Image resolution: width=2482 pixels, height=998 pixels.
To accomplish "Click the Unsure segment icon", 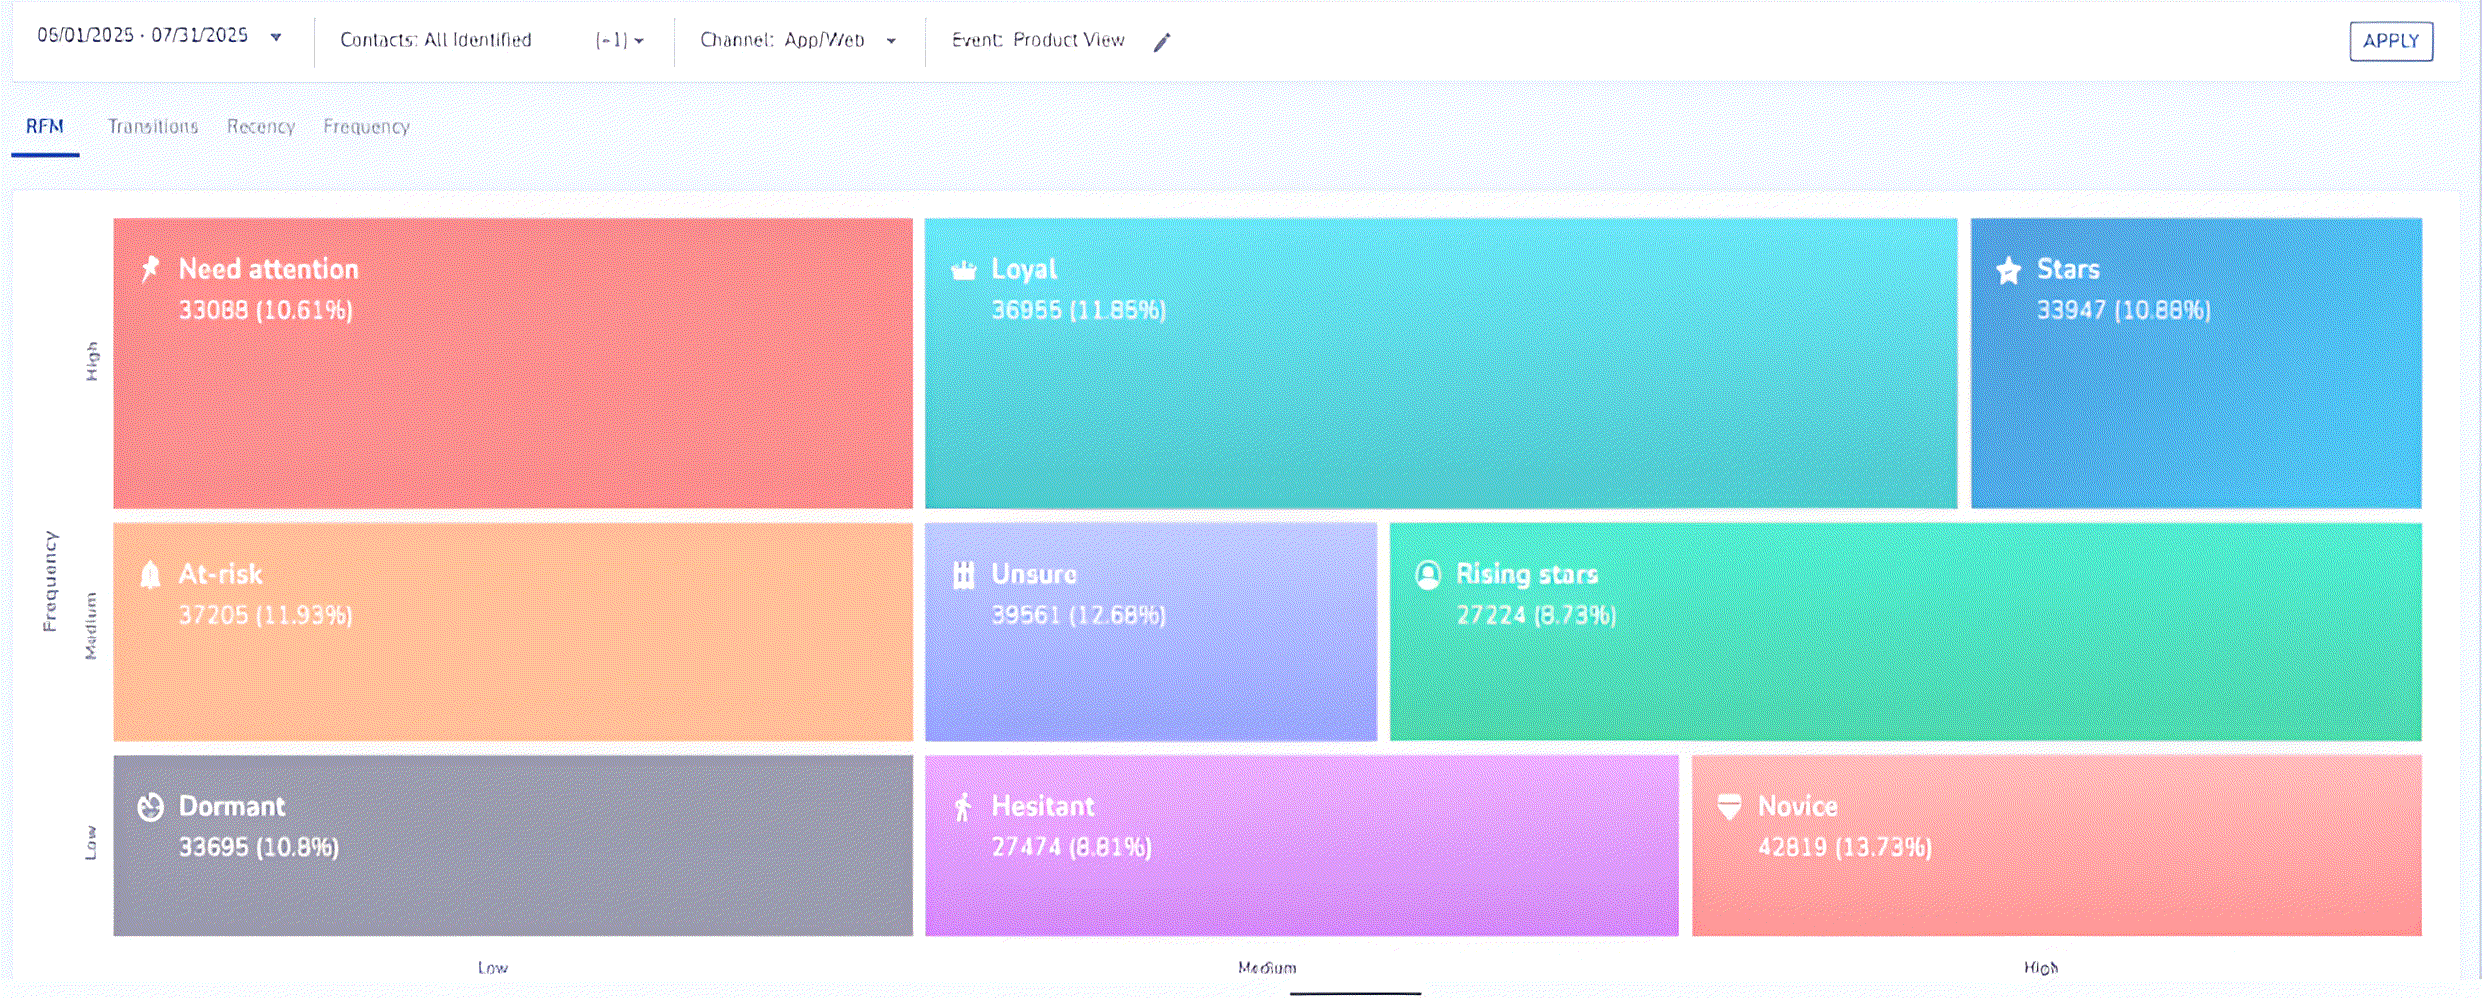I will [x=963, y=575].
